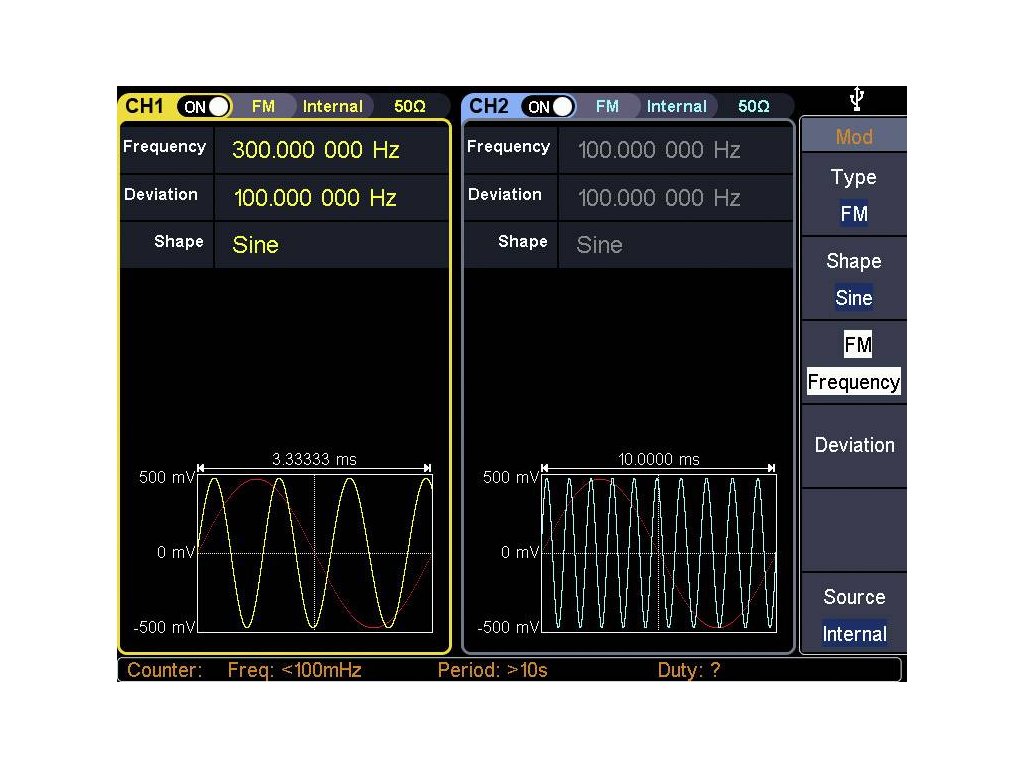Select the CH1 channel tab
Screen dimensions: 1024x768
pyautogui.click(x=145, y=106)
